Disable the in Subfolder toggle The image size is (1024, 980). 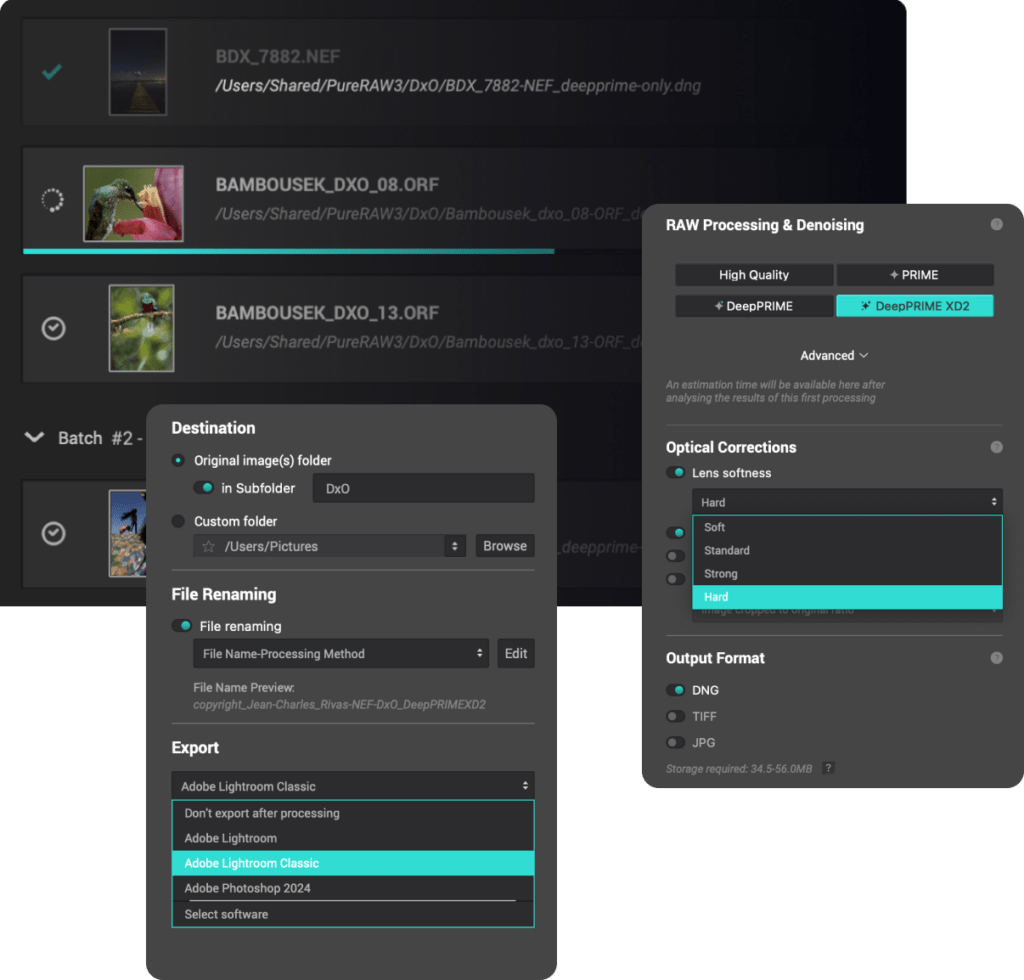(x=204, y=488)
